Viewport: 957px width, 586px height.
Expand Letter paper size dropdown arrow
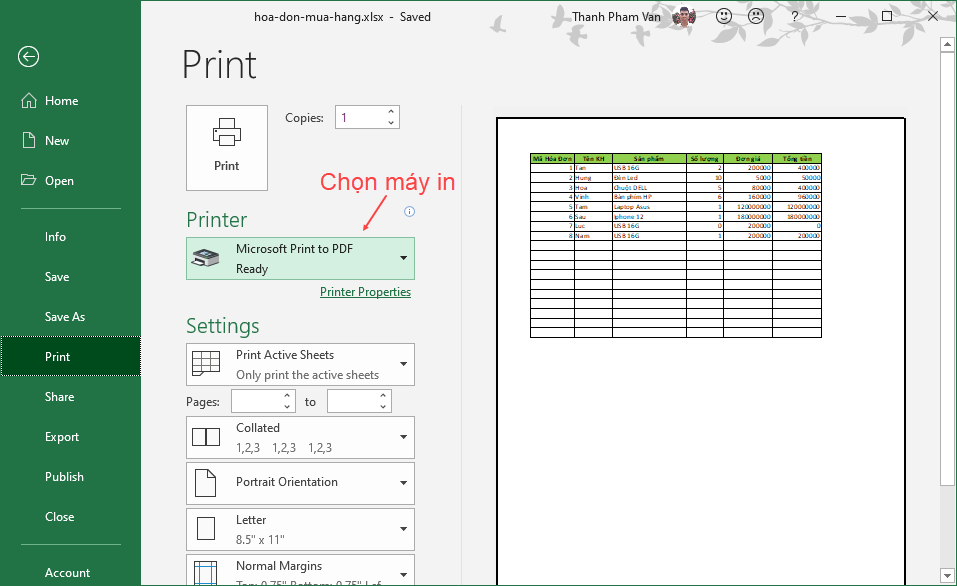[403, 529]
